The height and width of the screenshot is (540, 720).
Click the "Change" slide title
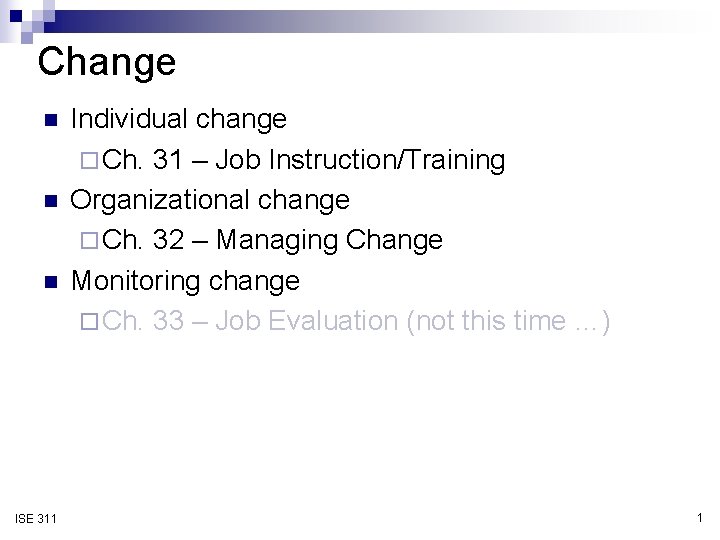(106, 62)
